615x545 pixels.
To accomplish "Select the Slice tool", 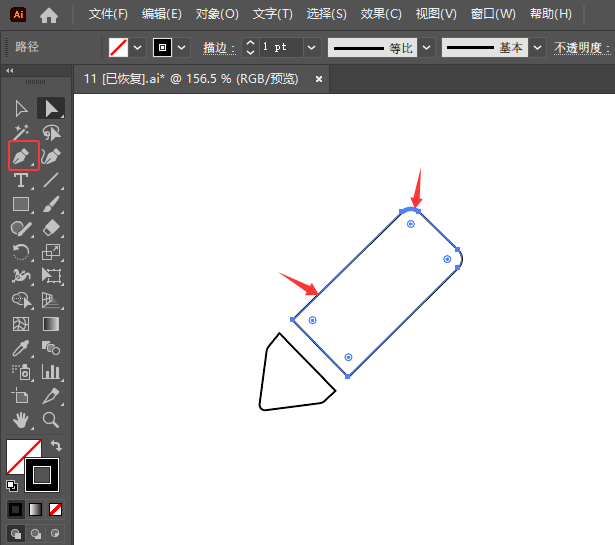I will tap(51, 396).
